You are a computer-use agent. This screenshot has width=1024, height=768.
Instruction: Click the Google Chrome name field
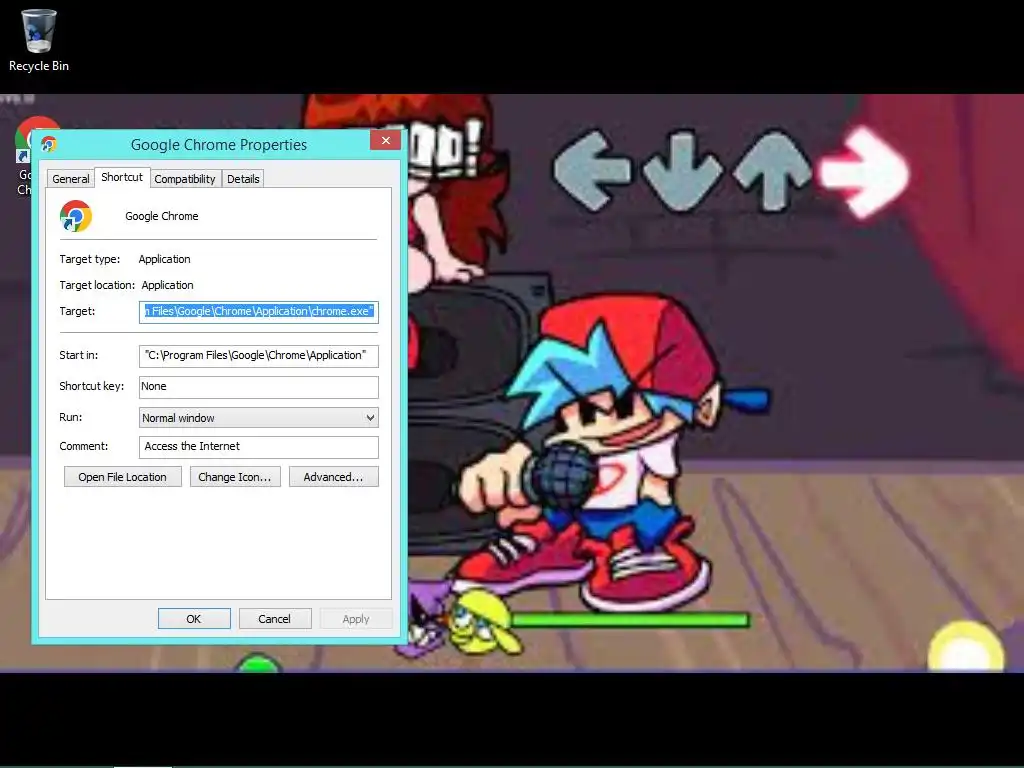click(162, 216)
